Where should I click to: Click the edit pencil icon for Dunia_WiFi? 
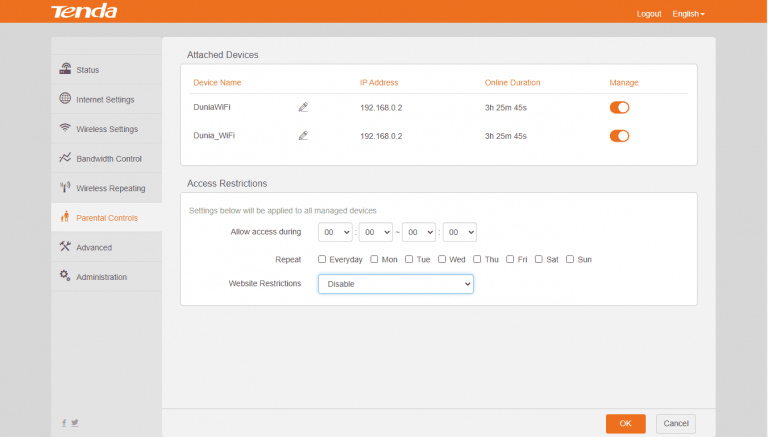point(303,136)
